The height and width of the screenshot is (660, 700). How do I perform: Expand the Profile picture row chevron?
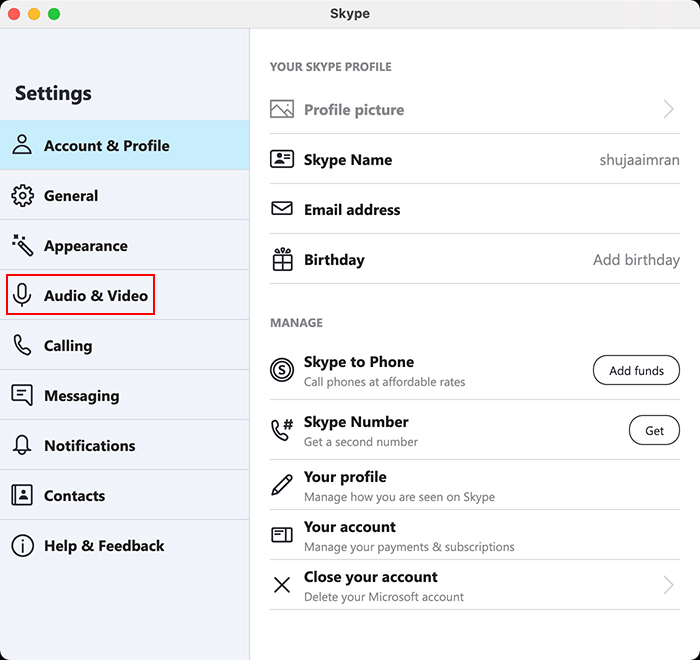pos(668,110)
